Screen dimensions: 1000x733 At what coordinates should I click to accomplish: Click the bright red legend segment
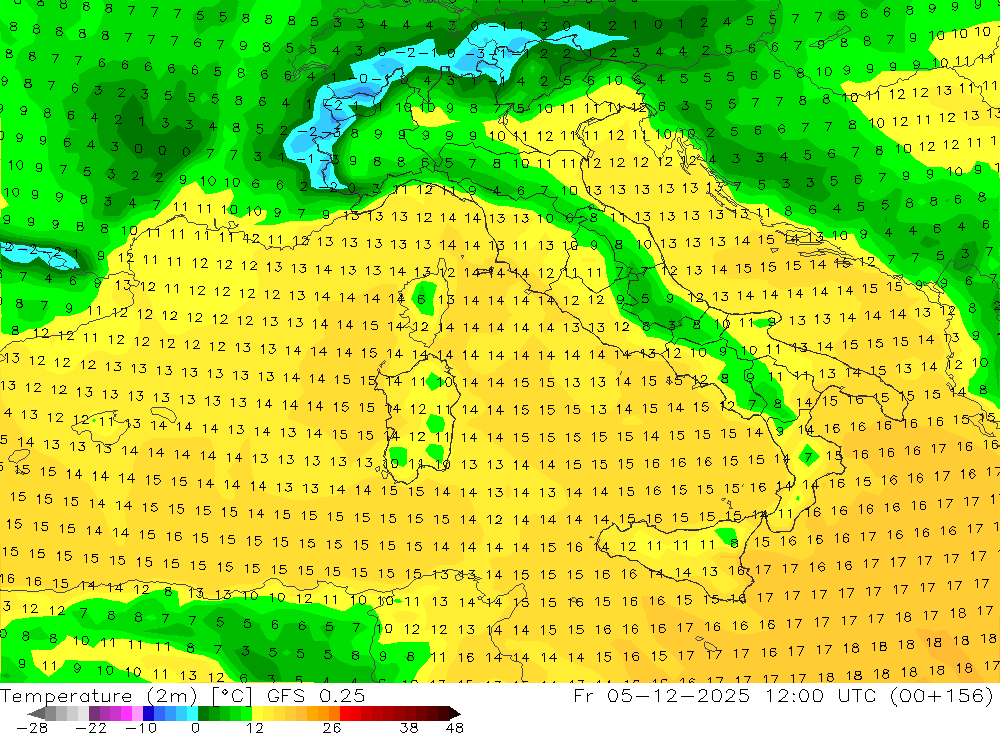[345, 713]
